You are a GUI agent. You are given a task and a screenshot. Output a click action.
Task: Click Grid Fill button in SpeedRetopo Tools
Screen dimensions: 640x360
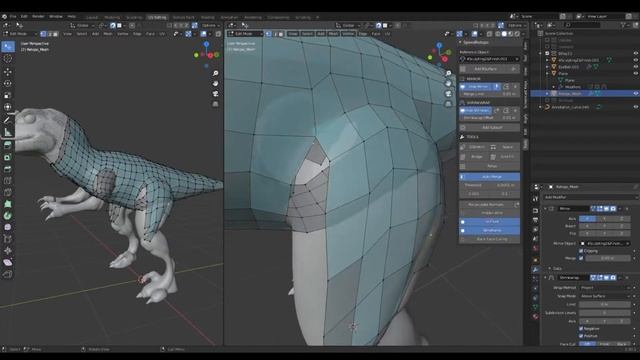[504, 157]
